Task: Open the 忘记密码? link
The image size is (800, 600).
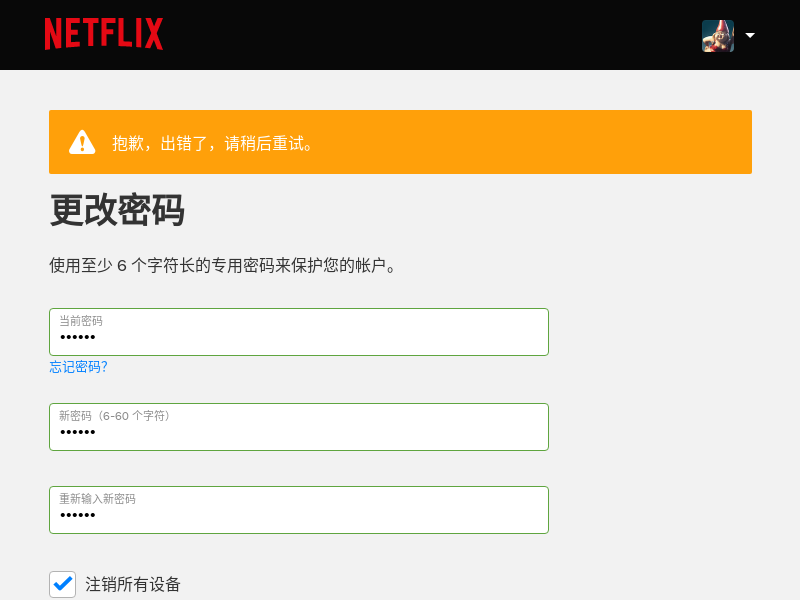Action: point(79,367)
